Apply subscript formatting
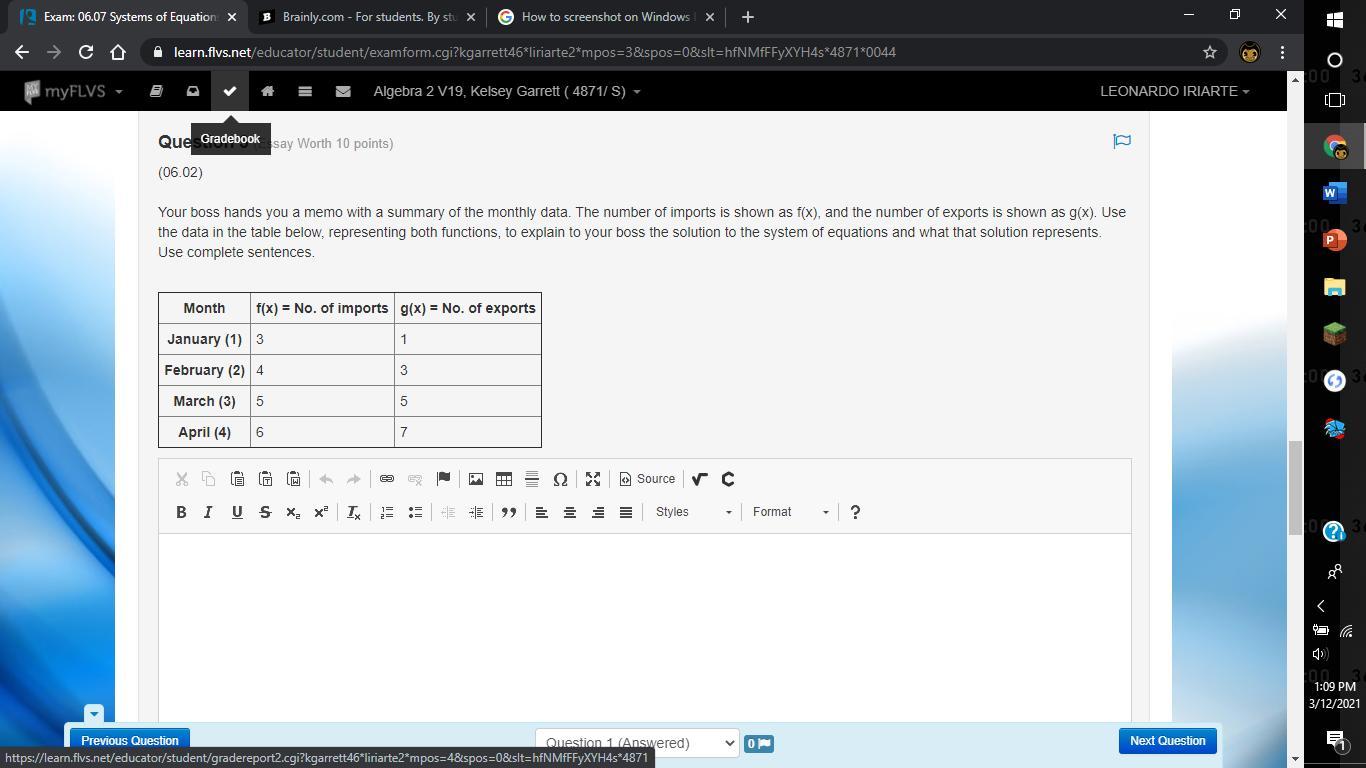This screenshot has height=768, width=1366. (293, 512)
